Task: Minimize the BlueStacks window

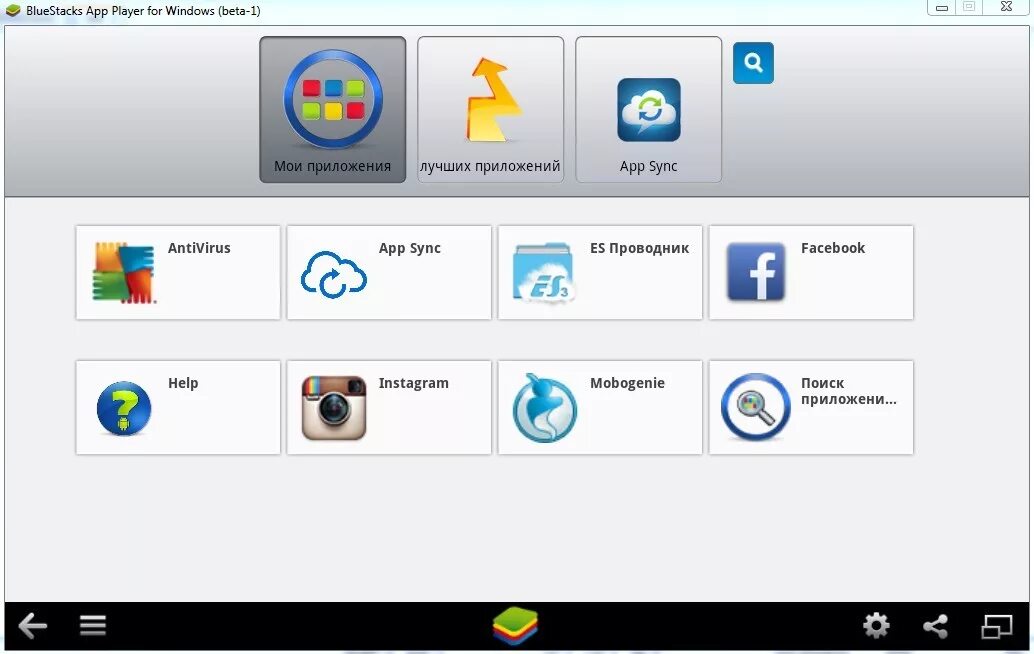Action: (x=942, y=8)
